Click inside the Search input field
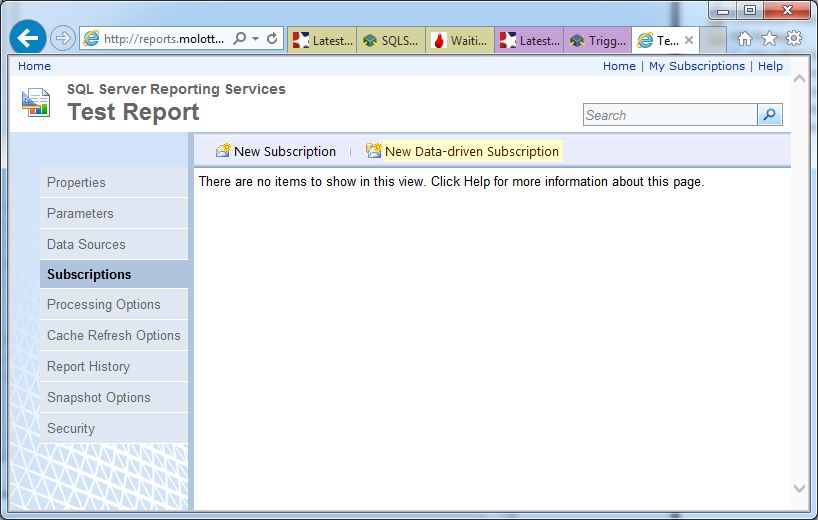The height and width of the screenshot is (520, 818). coord(670,115)
